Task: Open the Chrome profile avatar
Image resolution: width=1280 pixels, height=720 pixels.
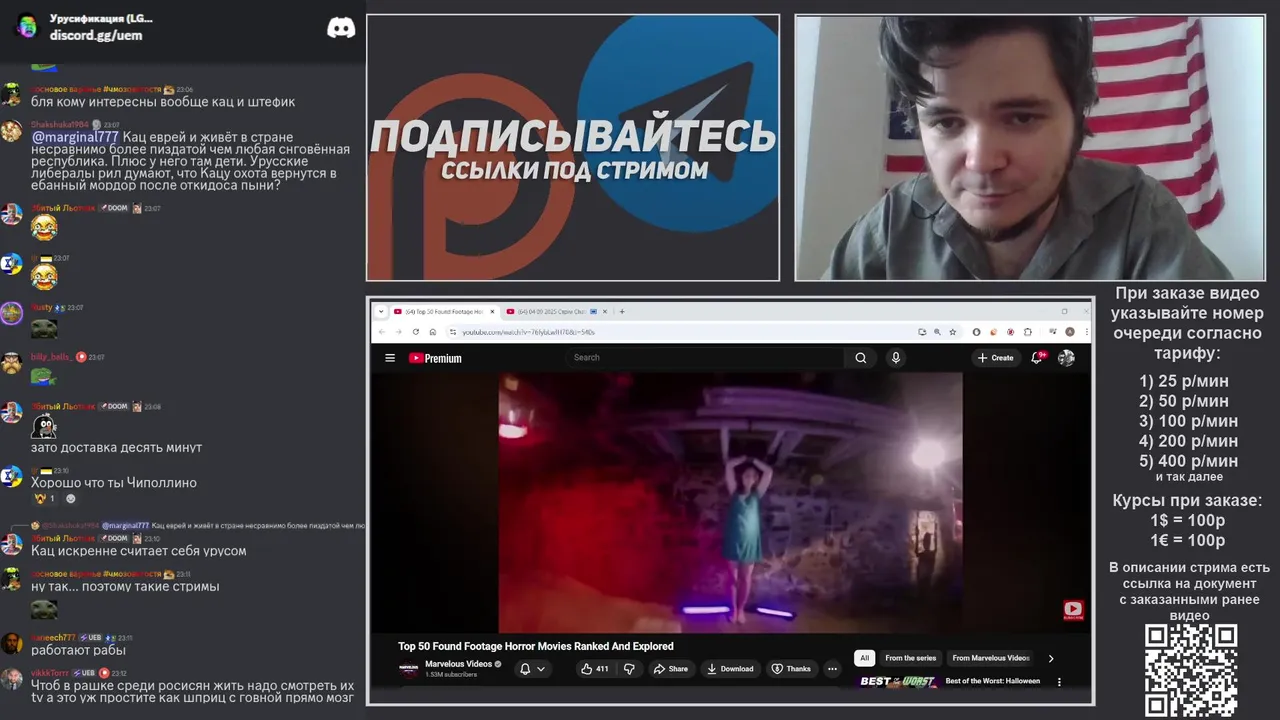Action: [1070, 332]
